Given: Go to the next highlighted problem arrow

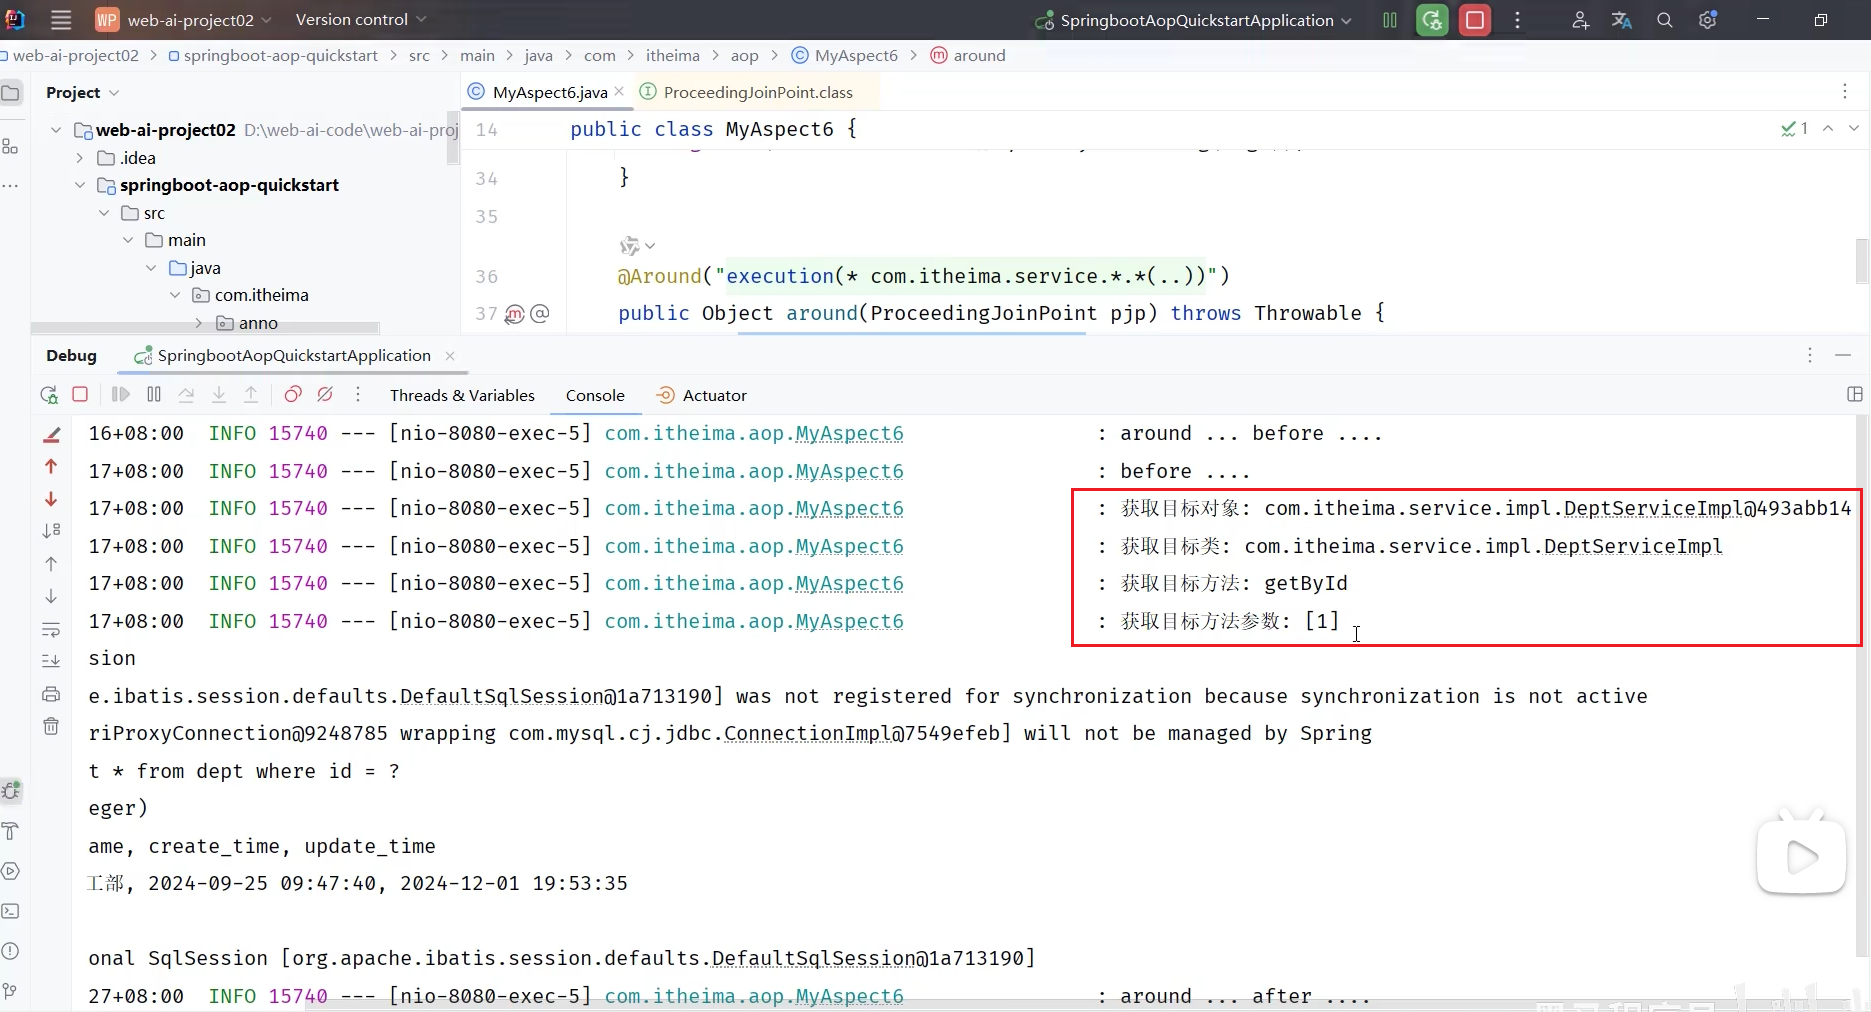Looking at the screenshot, I should coord(1854,129).
